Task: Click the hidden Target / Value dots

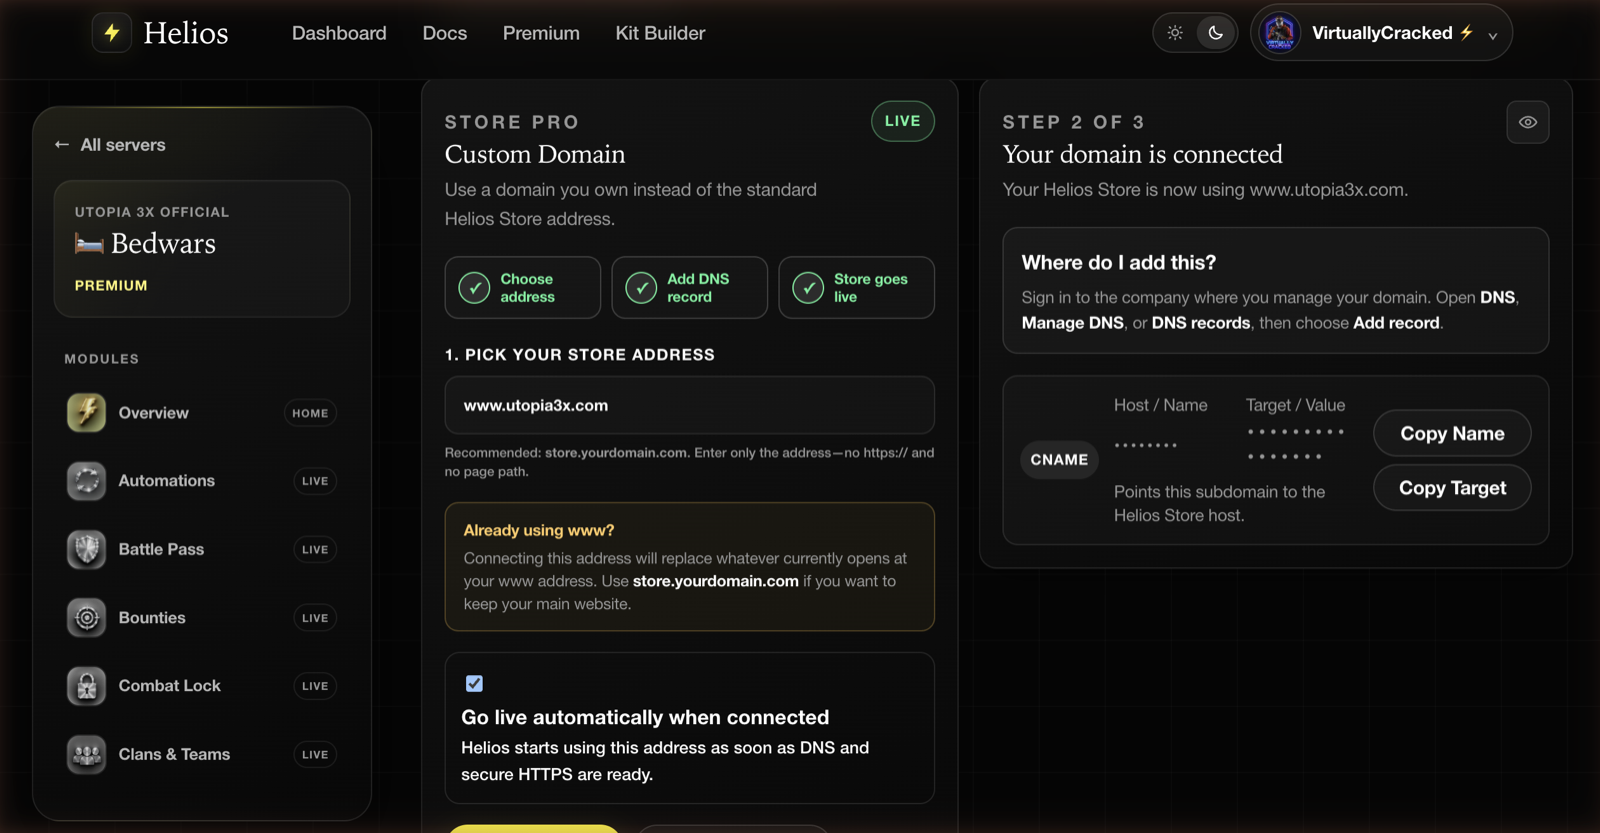Action: (1295, 444)
